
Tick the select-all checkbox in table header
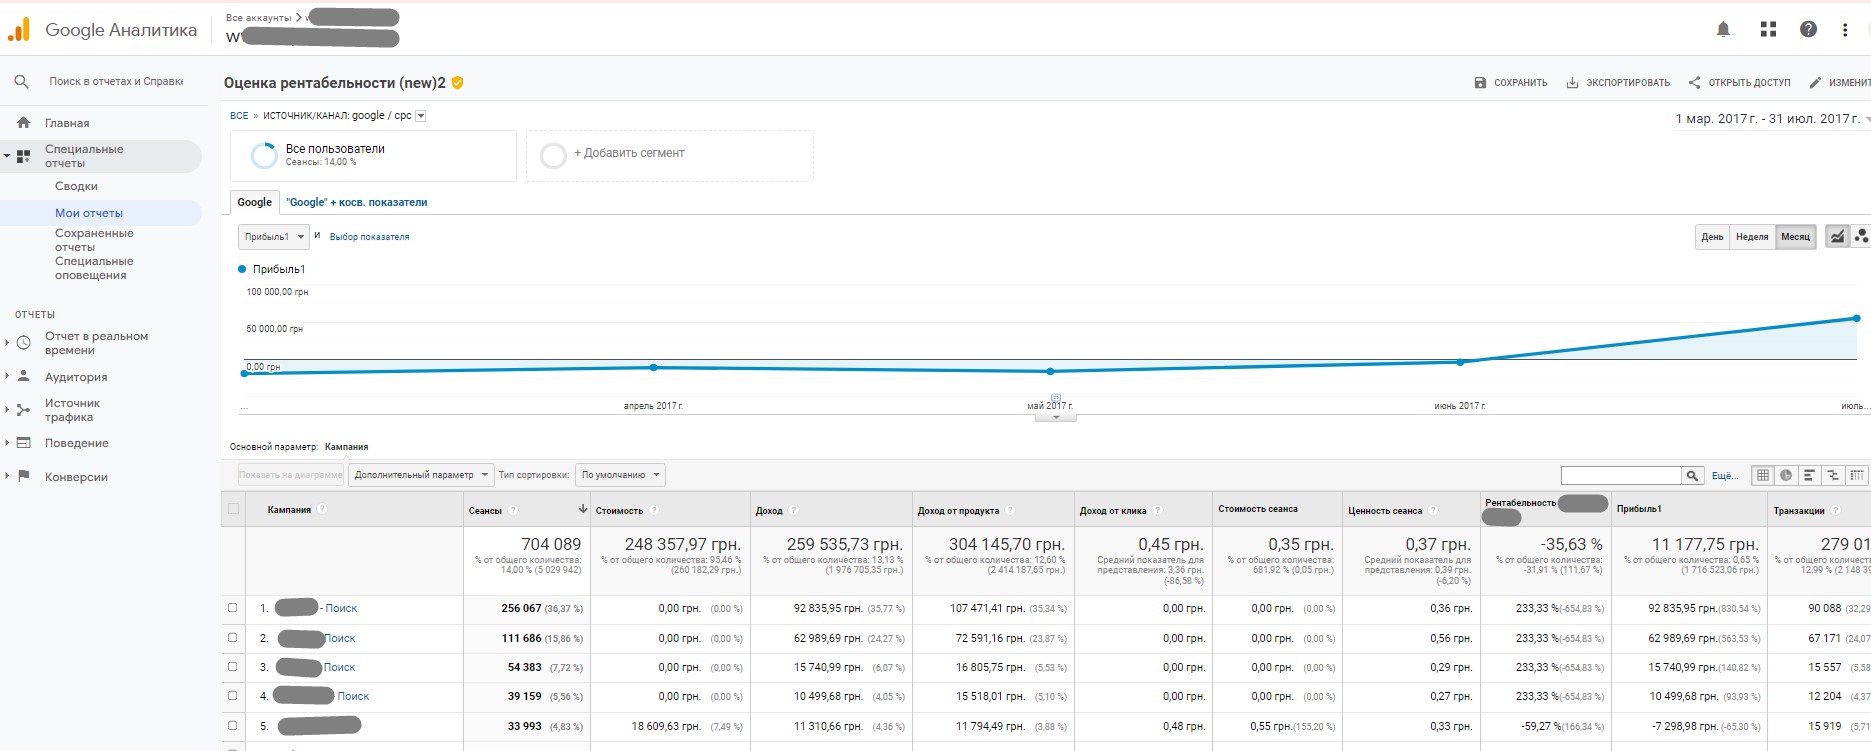click(x=233, y=509)
